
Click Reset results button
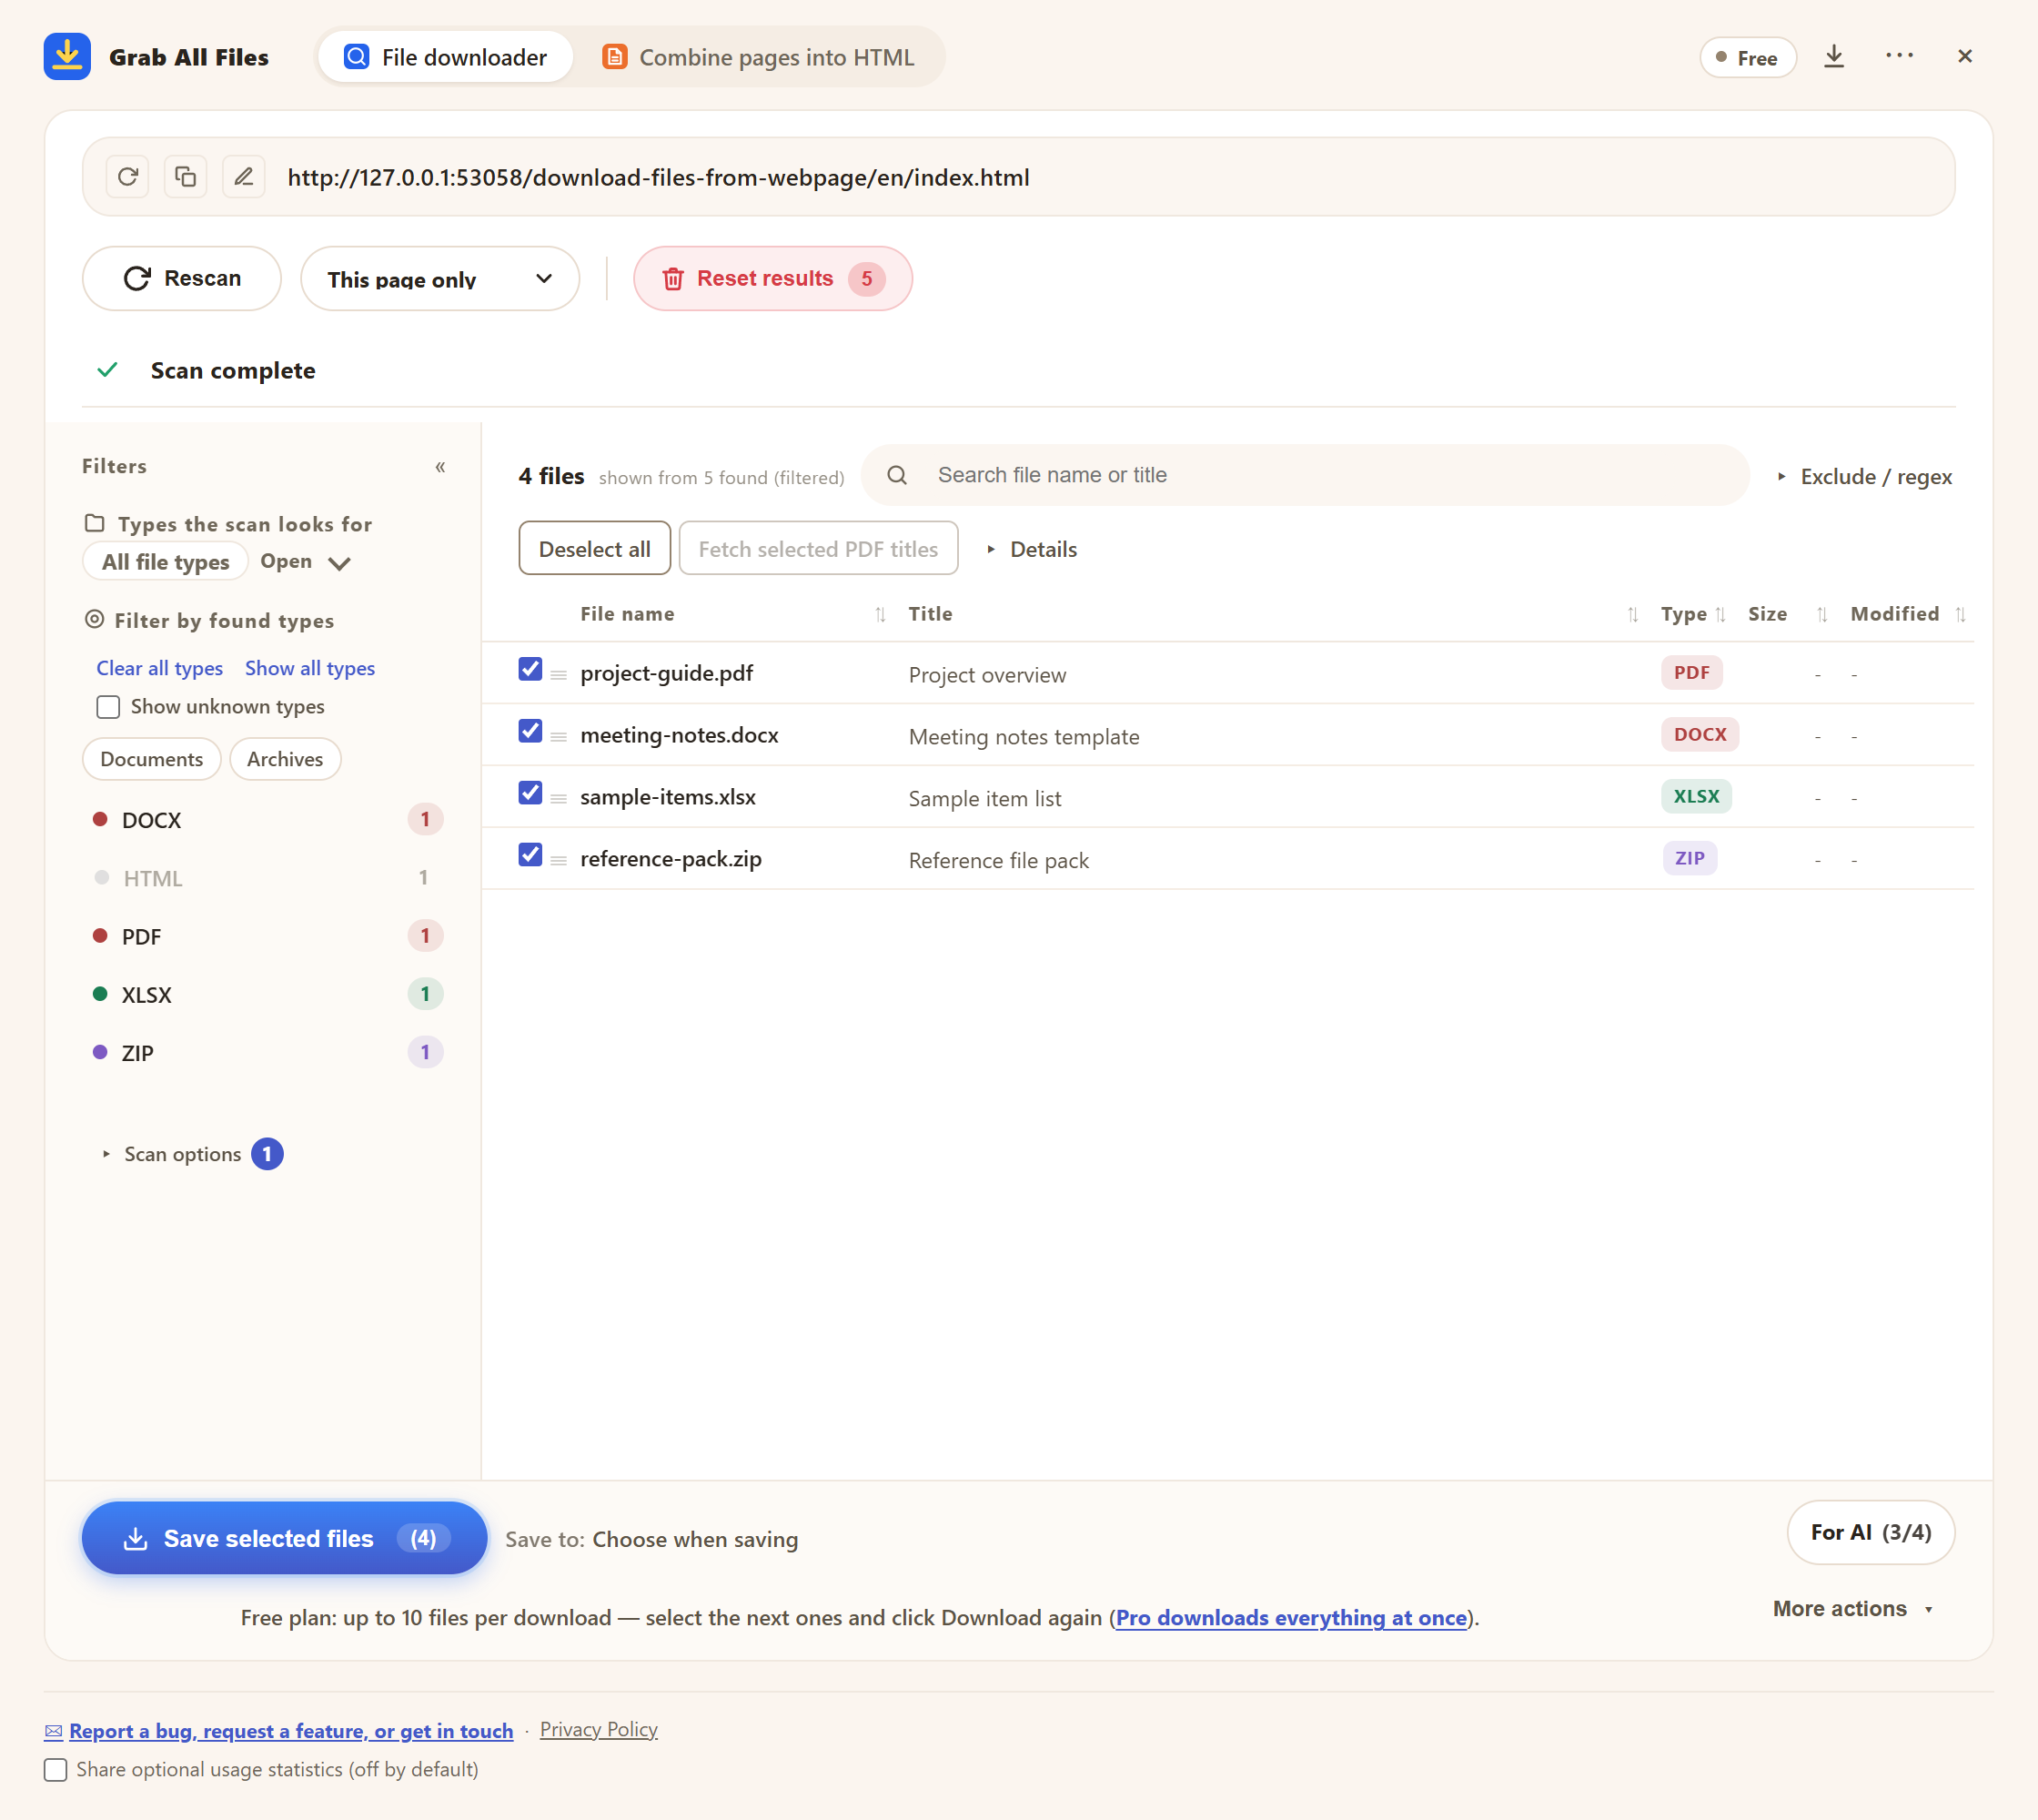pos(773,279)
